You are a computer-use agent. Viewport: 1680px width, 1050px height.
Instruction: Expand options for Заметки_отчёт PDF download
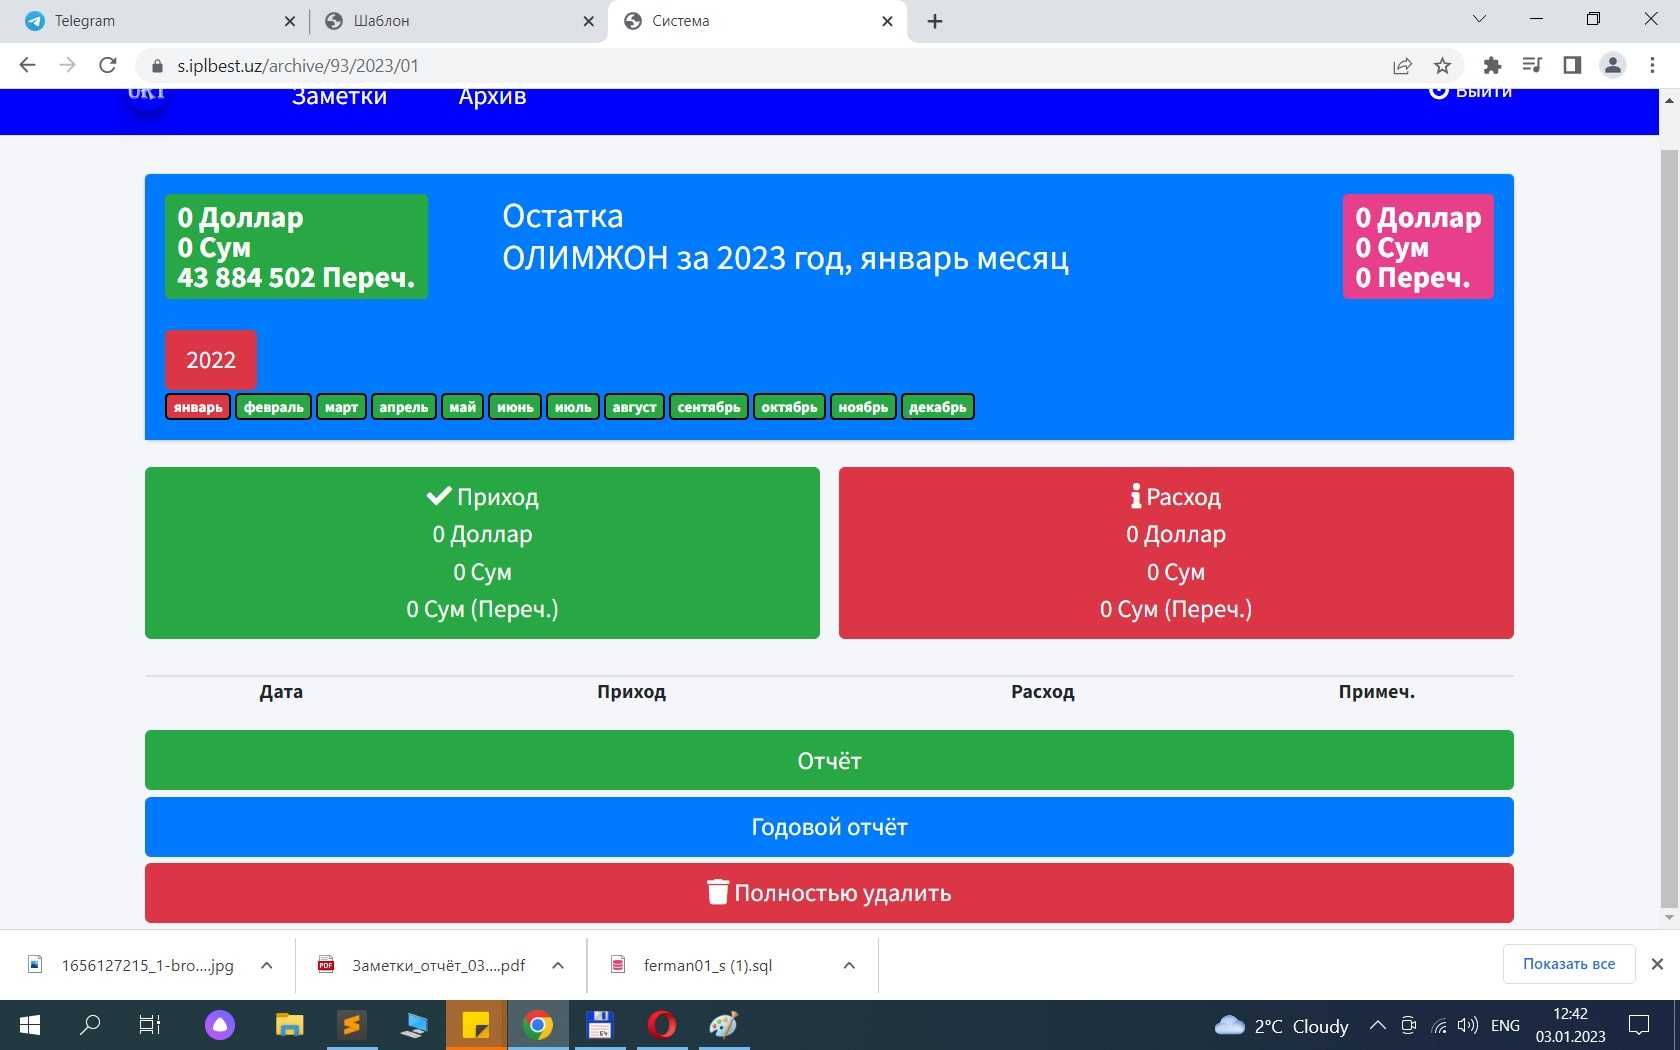click(x=558, y=965)
